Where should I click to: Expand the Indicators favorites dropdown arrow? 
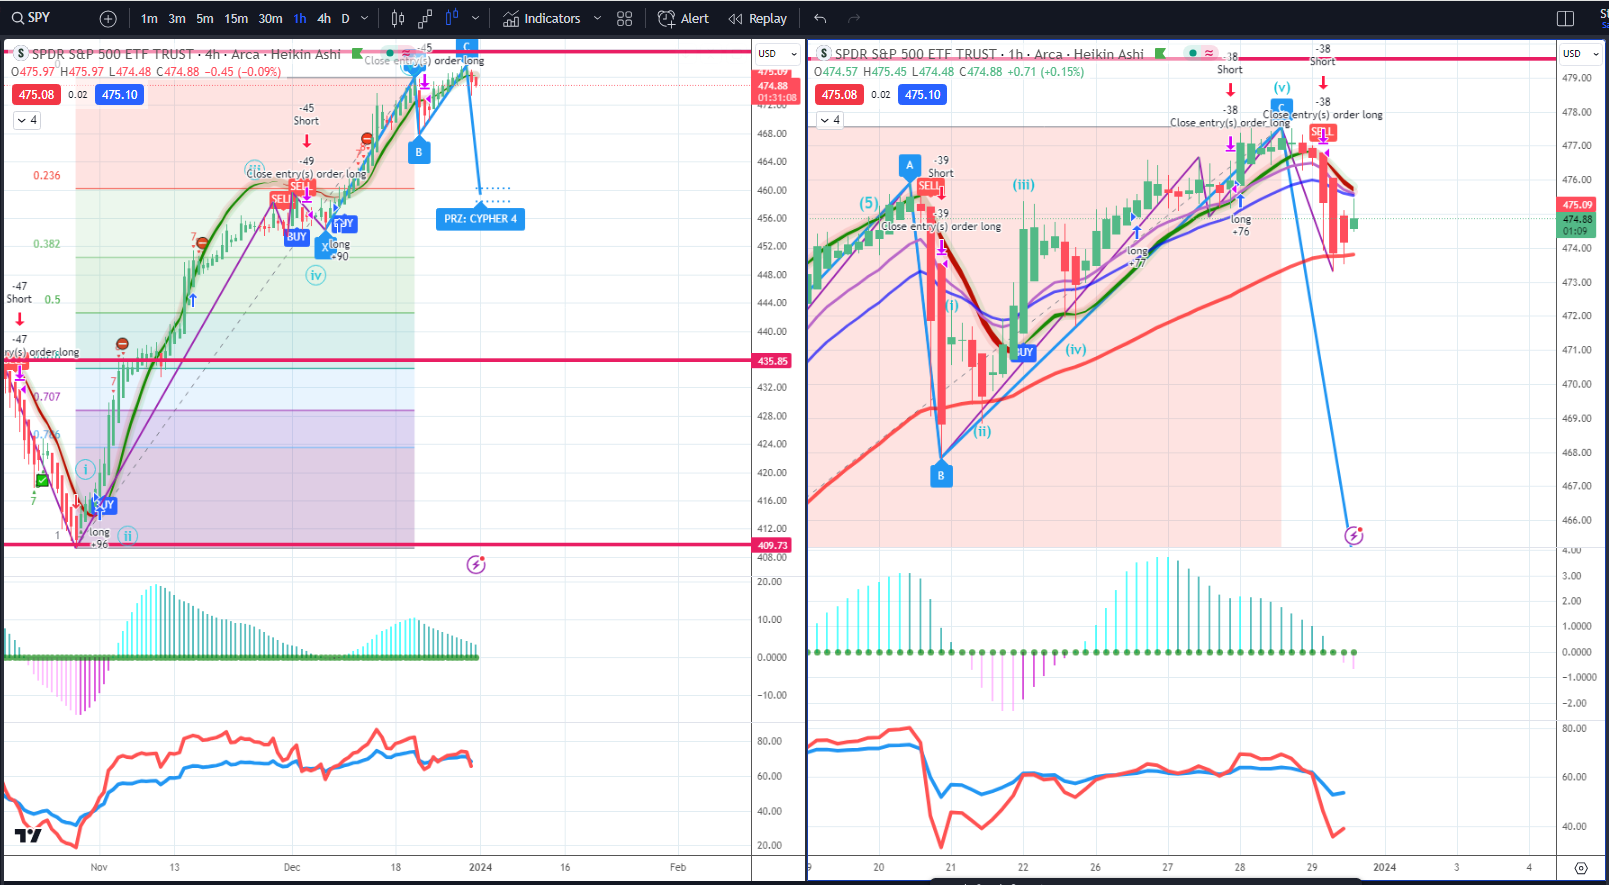(597, 18)
